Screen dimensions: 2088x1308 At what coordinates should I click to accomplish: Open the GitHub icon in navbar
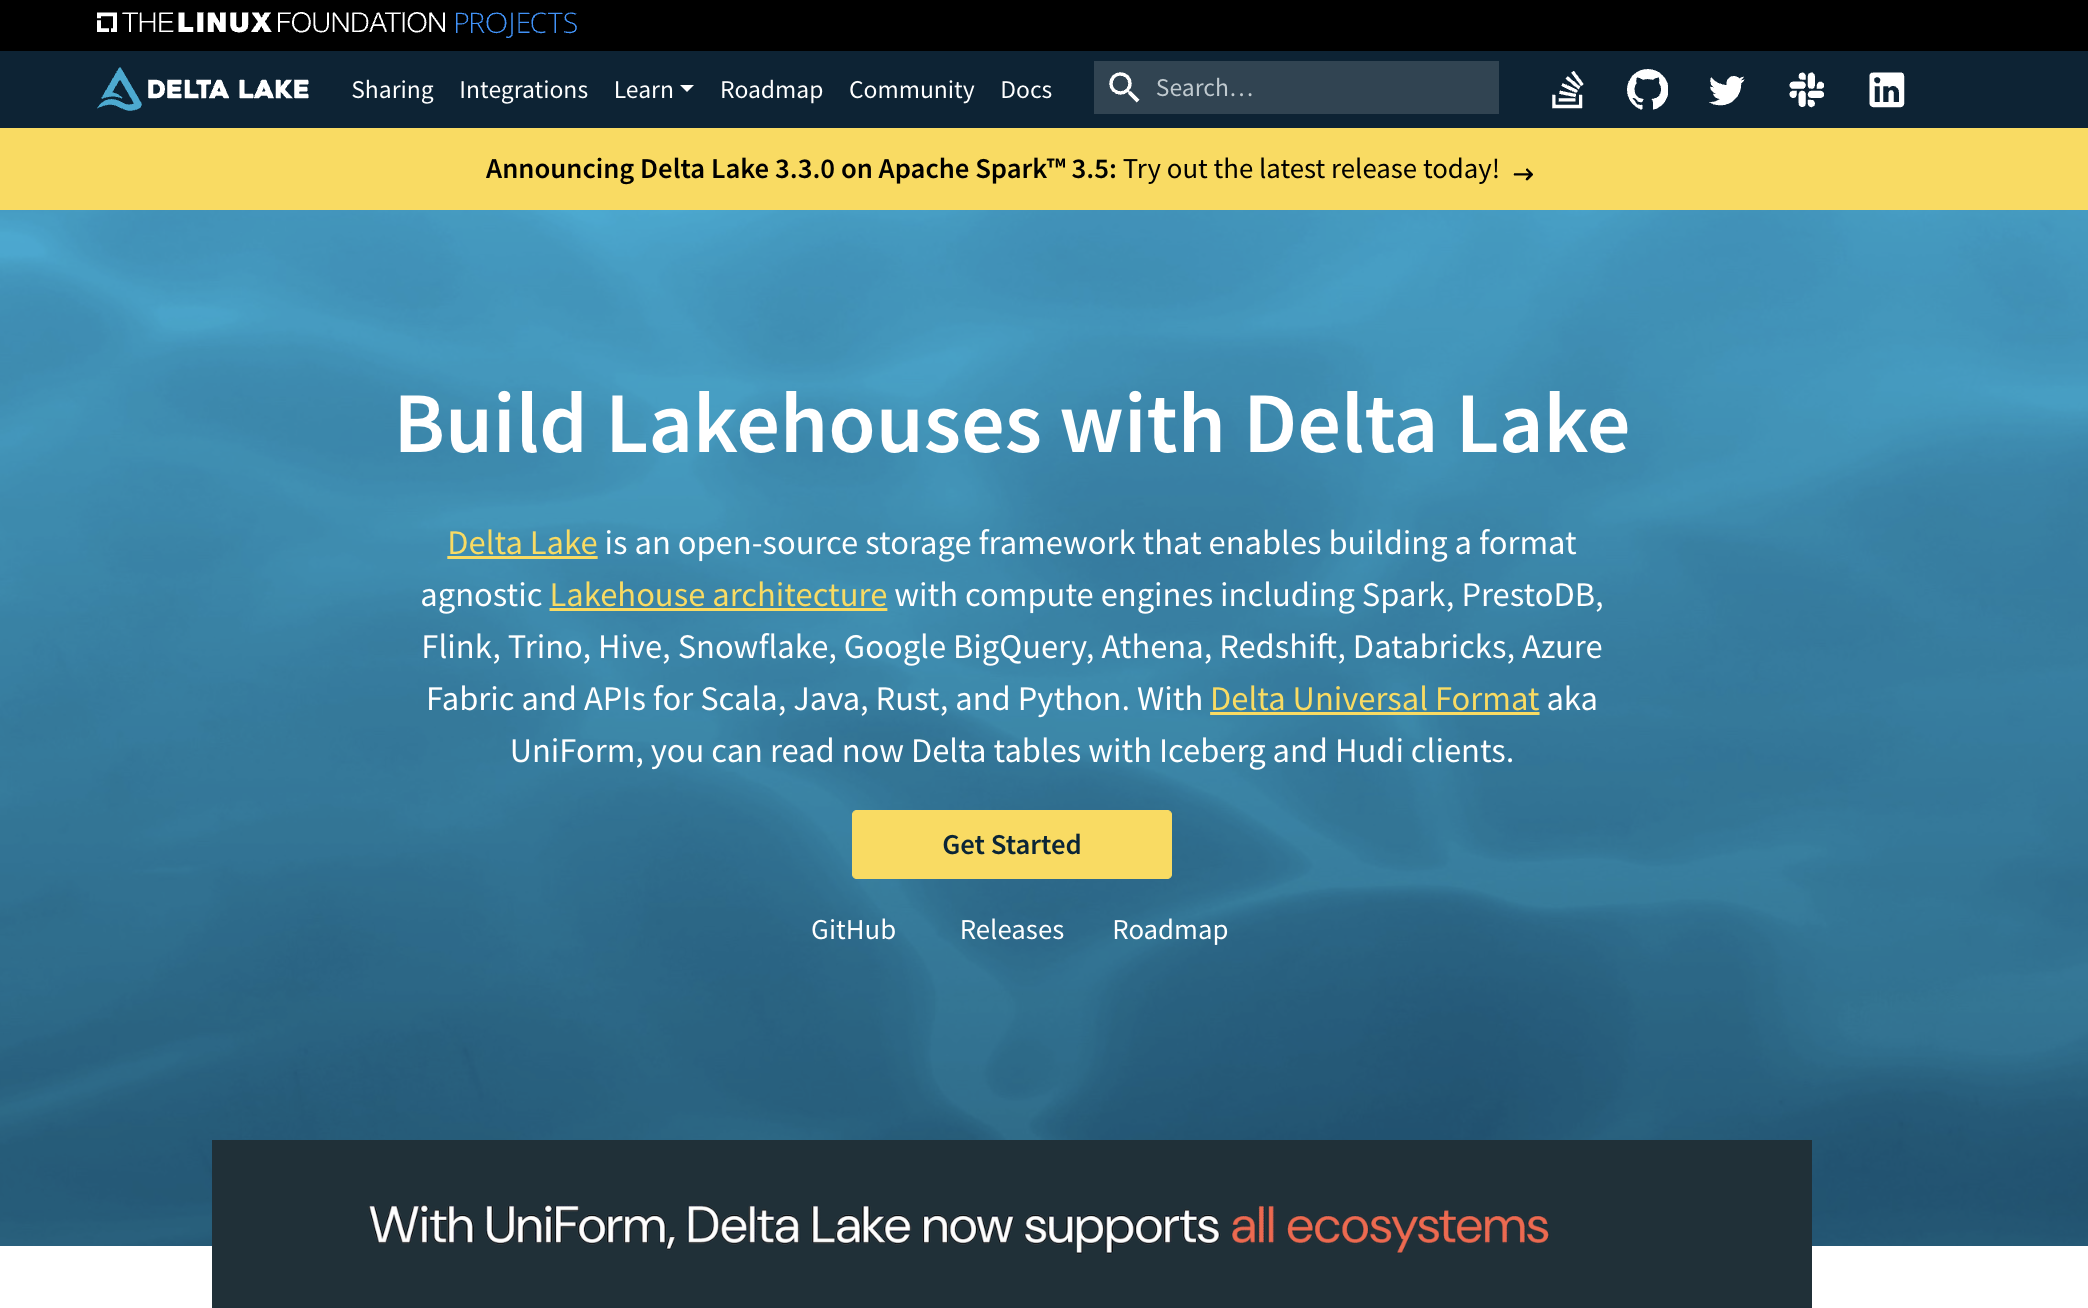(x=1647, y=89)
